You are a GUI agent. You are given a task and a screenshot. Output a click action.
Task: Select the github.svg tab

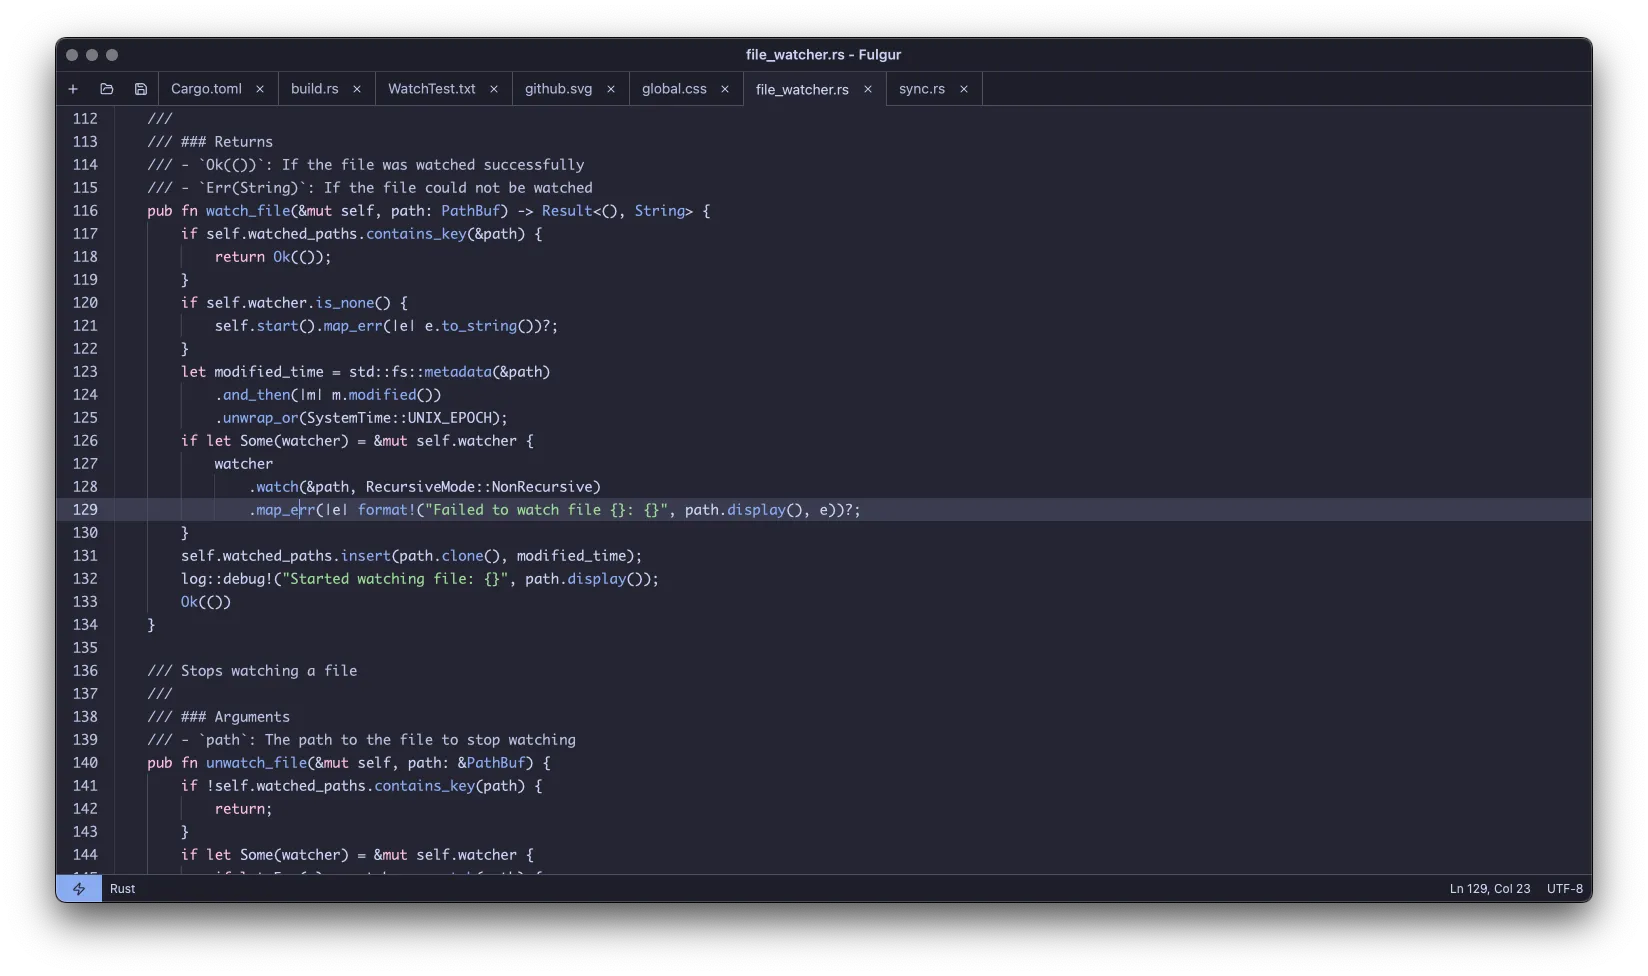tap(558, 89)
